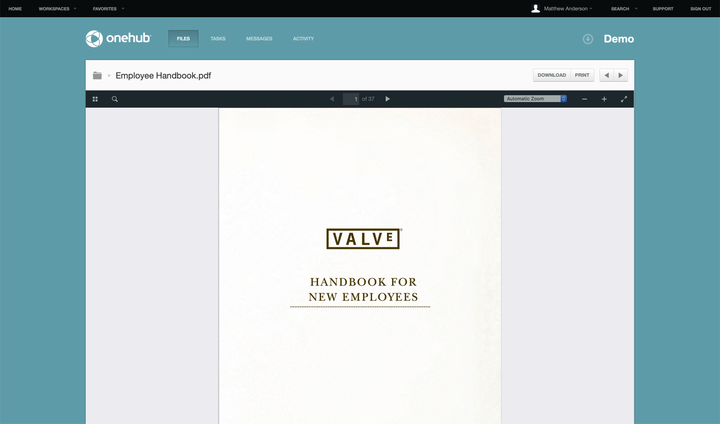
Task: Click the Demo workspace title
Action: [619, 39]
